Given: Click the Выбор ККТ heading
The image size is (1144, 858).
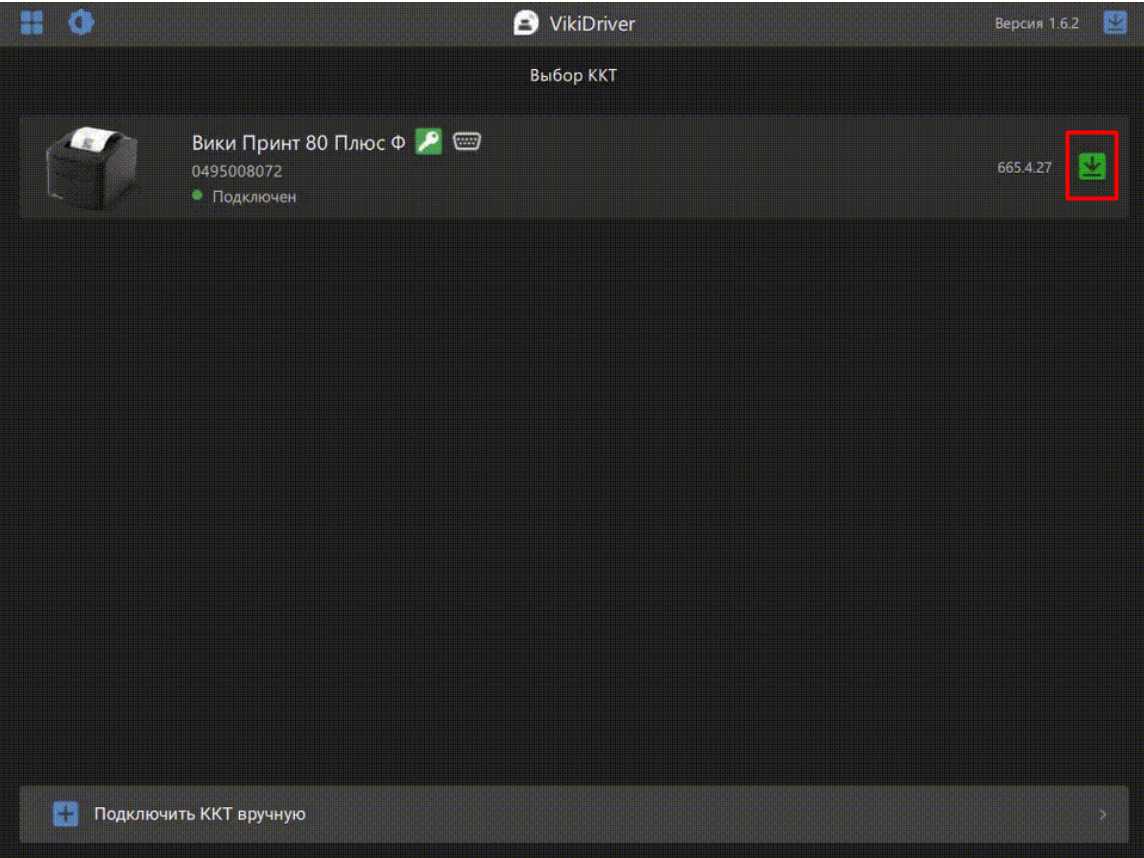Looking at the screenshot, I should [573, 77].
